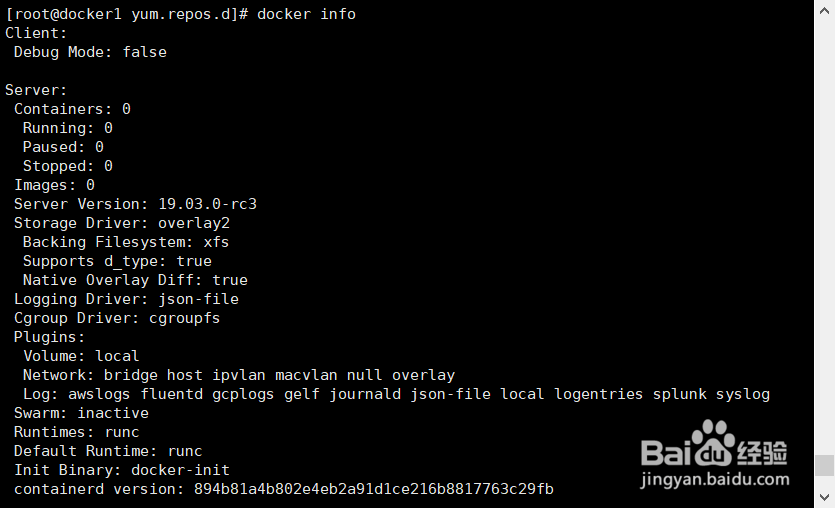This screenshot has width=835, height=508.
Task: Click the Baidu paw logo watermark
Action: (713, 443)
